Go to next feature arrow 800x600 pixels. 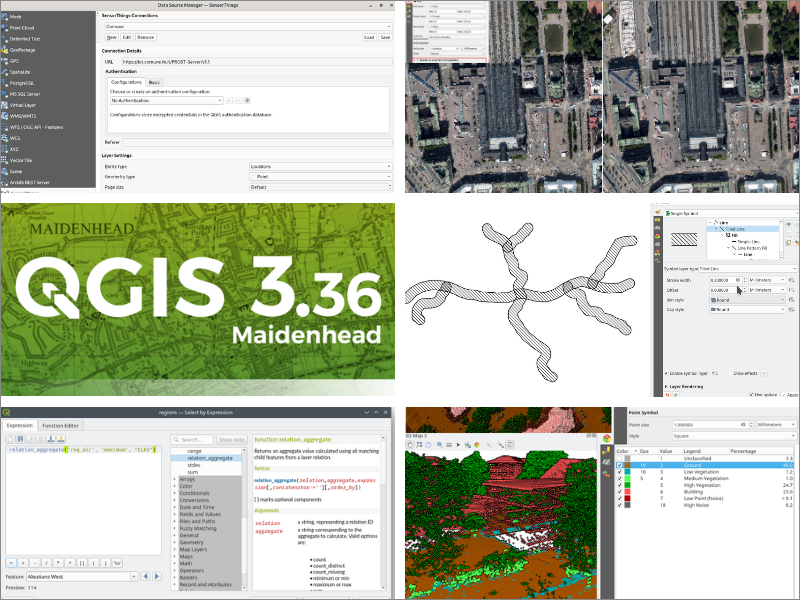point(157,577)
